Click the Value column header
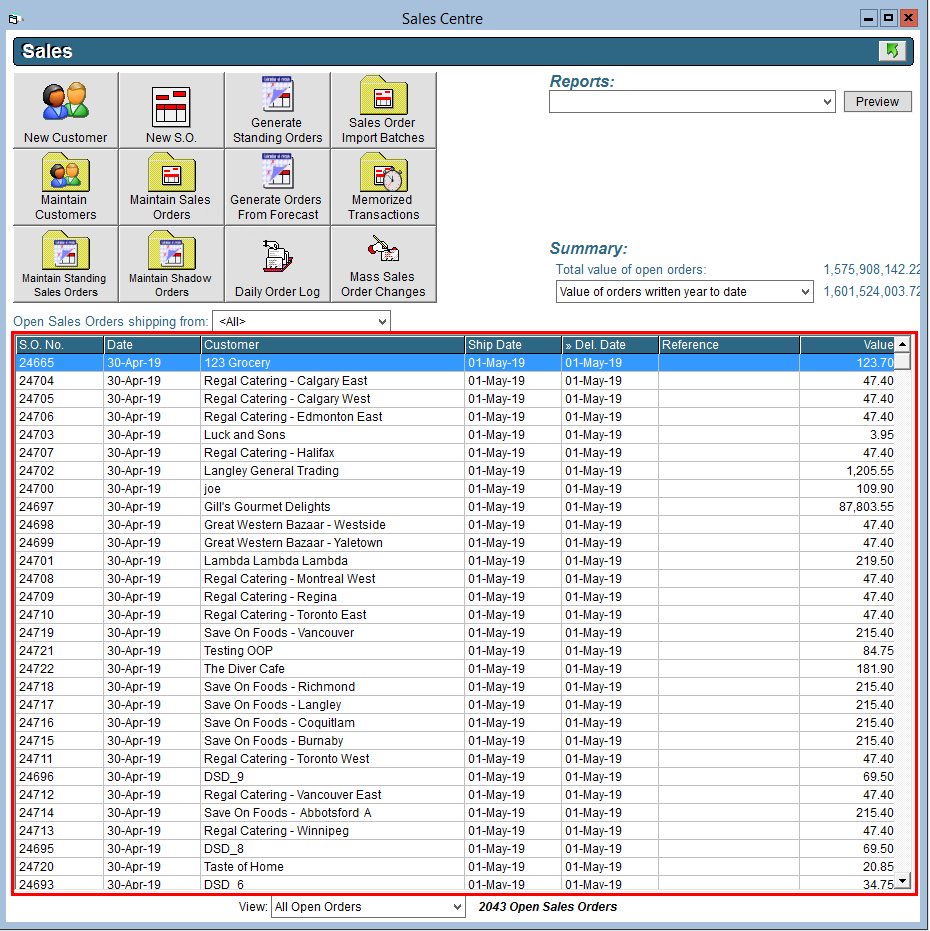Image resolution: width=930 pixels, height=931 pixels. click(x=847, y=345)
